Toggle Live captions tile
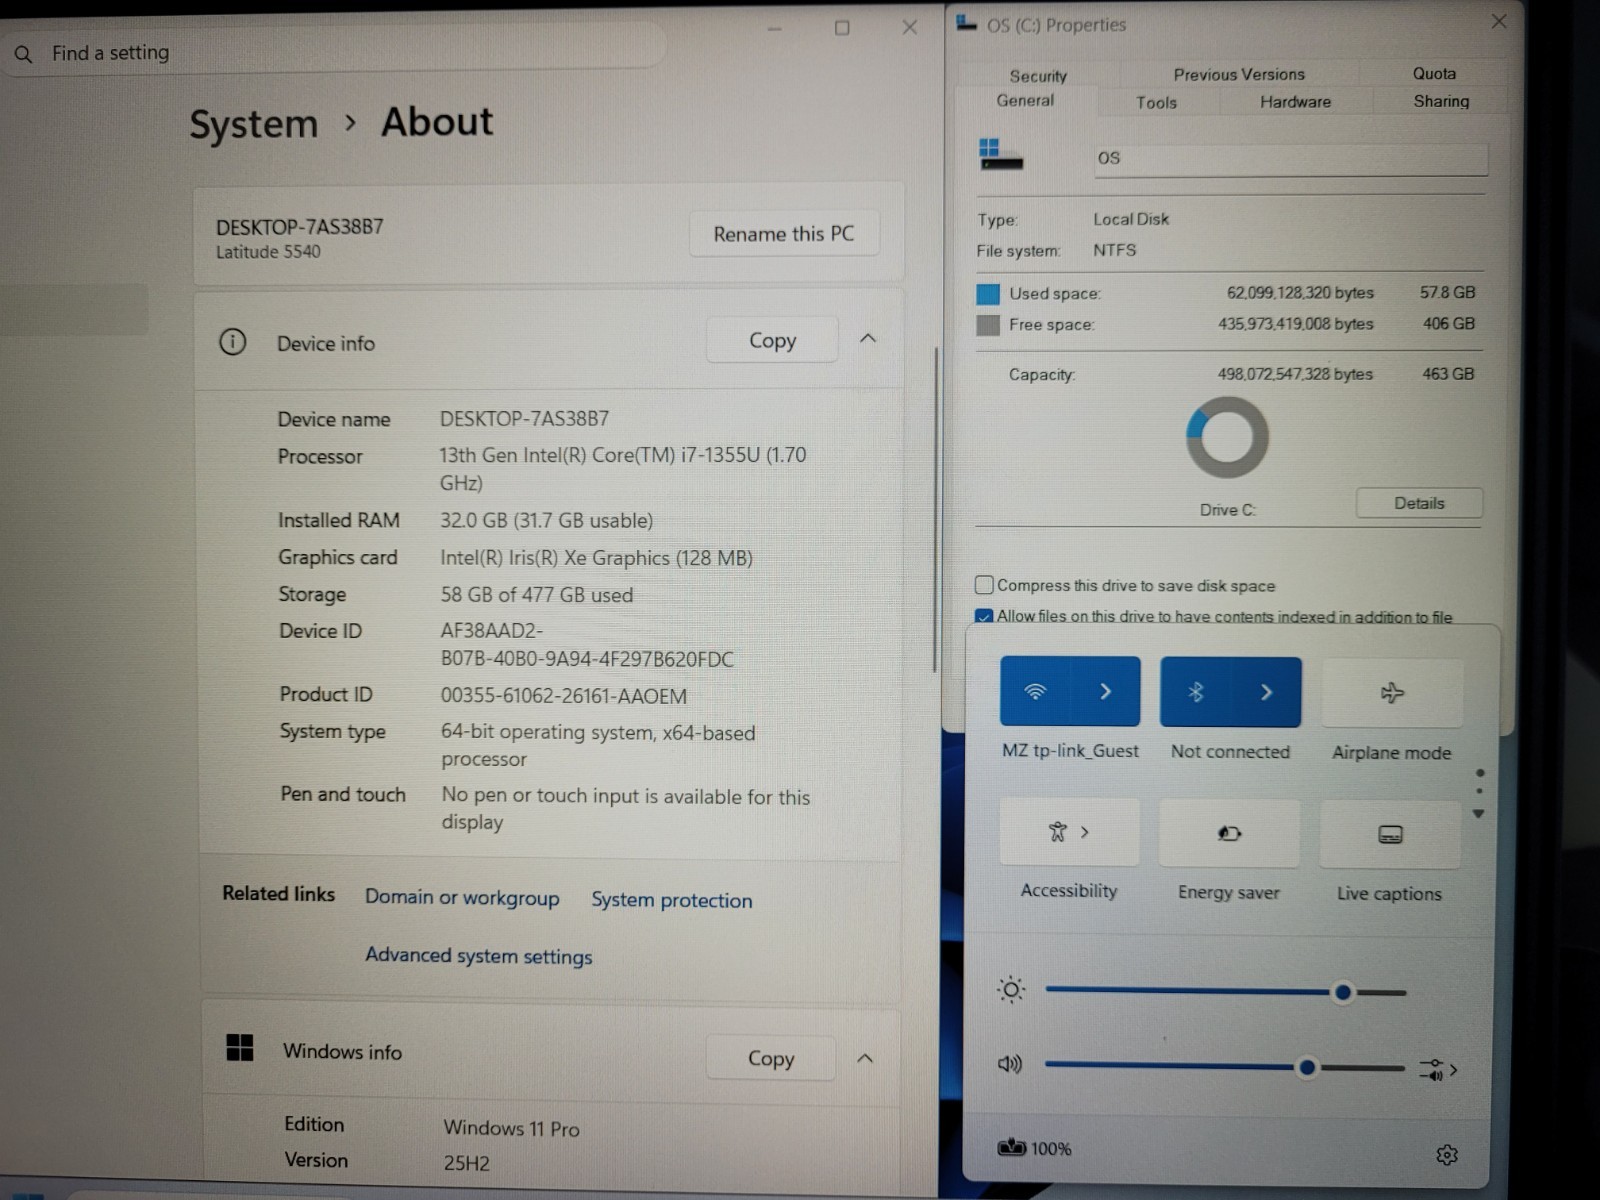The height and width of the screenshot is (1200, 1600). click(1390, 834)
